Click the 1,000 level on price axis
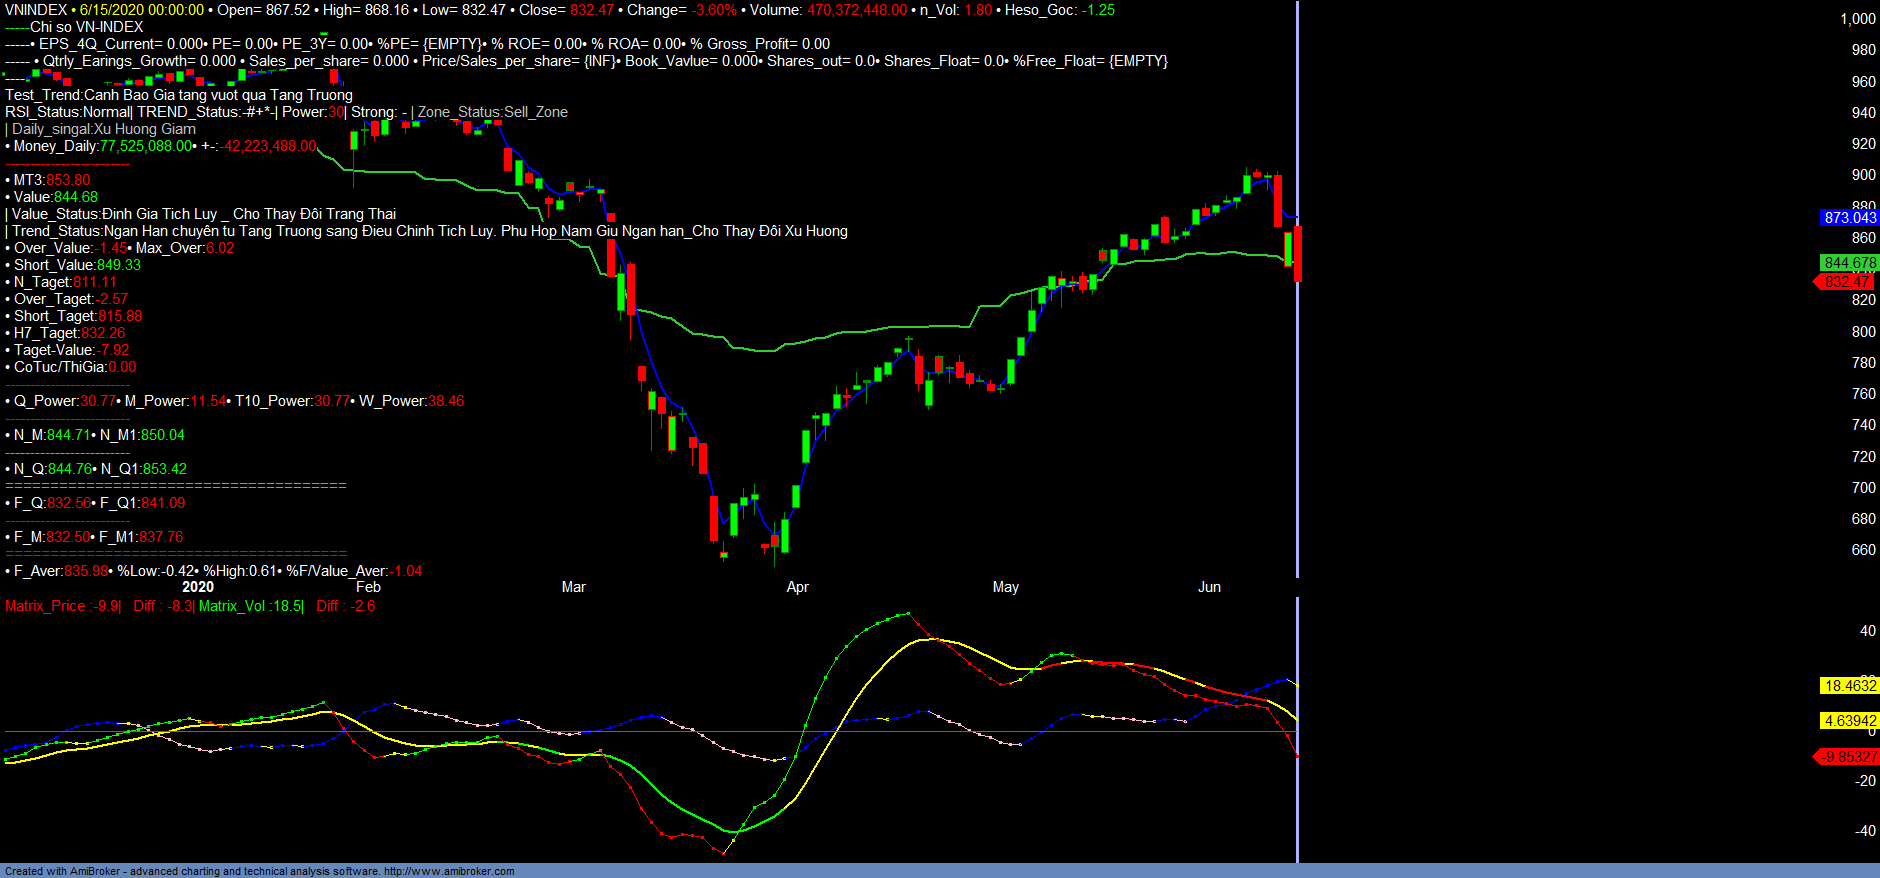Screen dimensions: 1880x878 (1857, 19)
